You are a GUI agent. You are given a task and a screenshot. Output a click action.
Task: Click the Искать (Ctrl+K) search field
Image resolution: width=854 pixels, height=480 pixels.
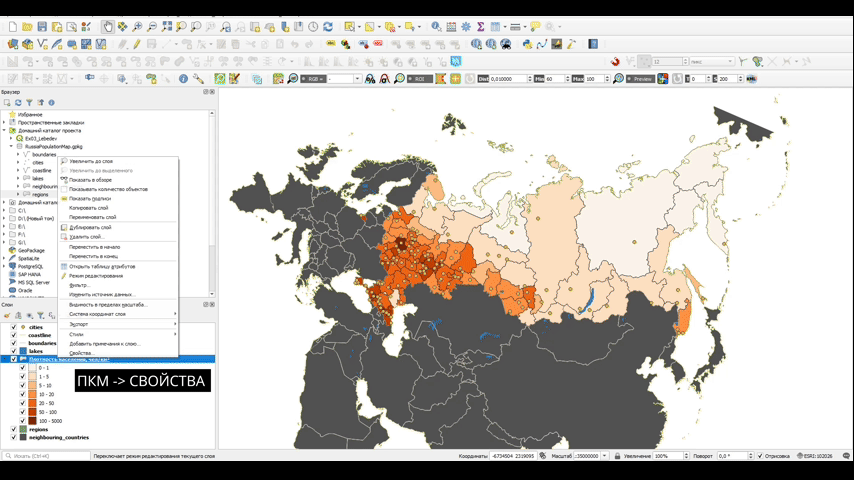pos(45,456)
